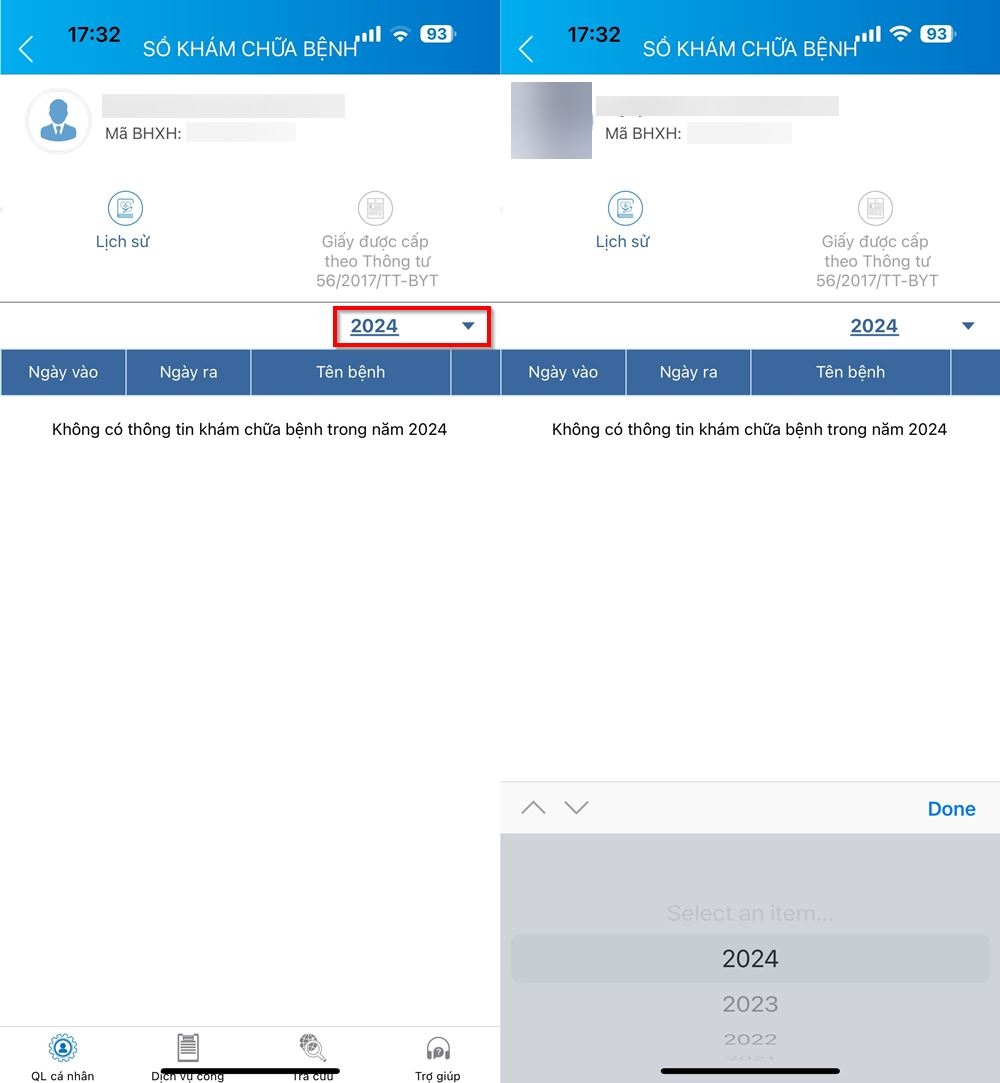
Task: Tap picker previous-field up chevron
Action: click(533, 807)
